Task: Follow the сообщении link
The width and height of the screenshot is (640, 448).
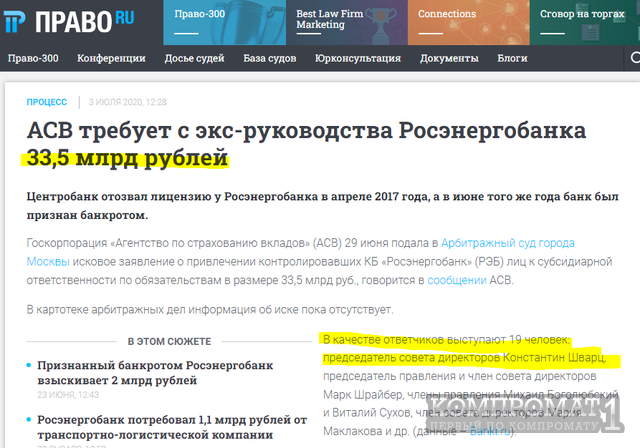Action: [457, 280]
